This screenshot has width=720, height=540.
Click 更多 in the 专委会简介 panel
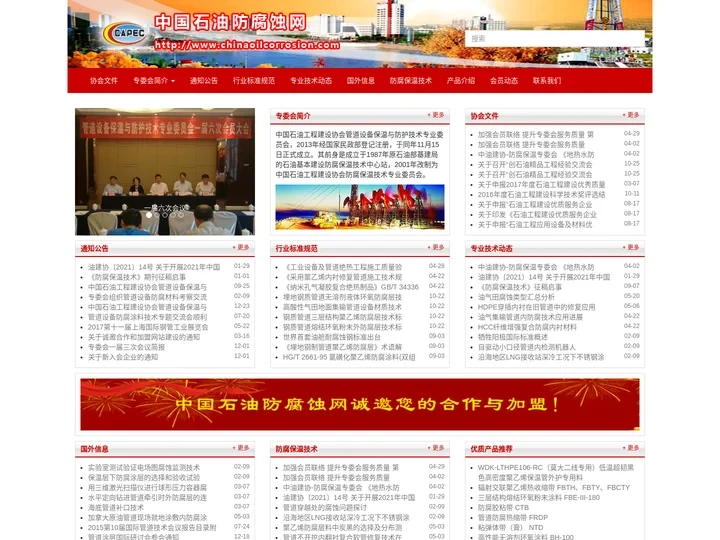click(436, 115)
